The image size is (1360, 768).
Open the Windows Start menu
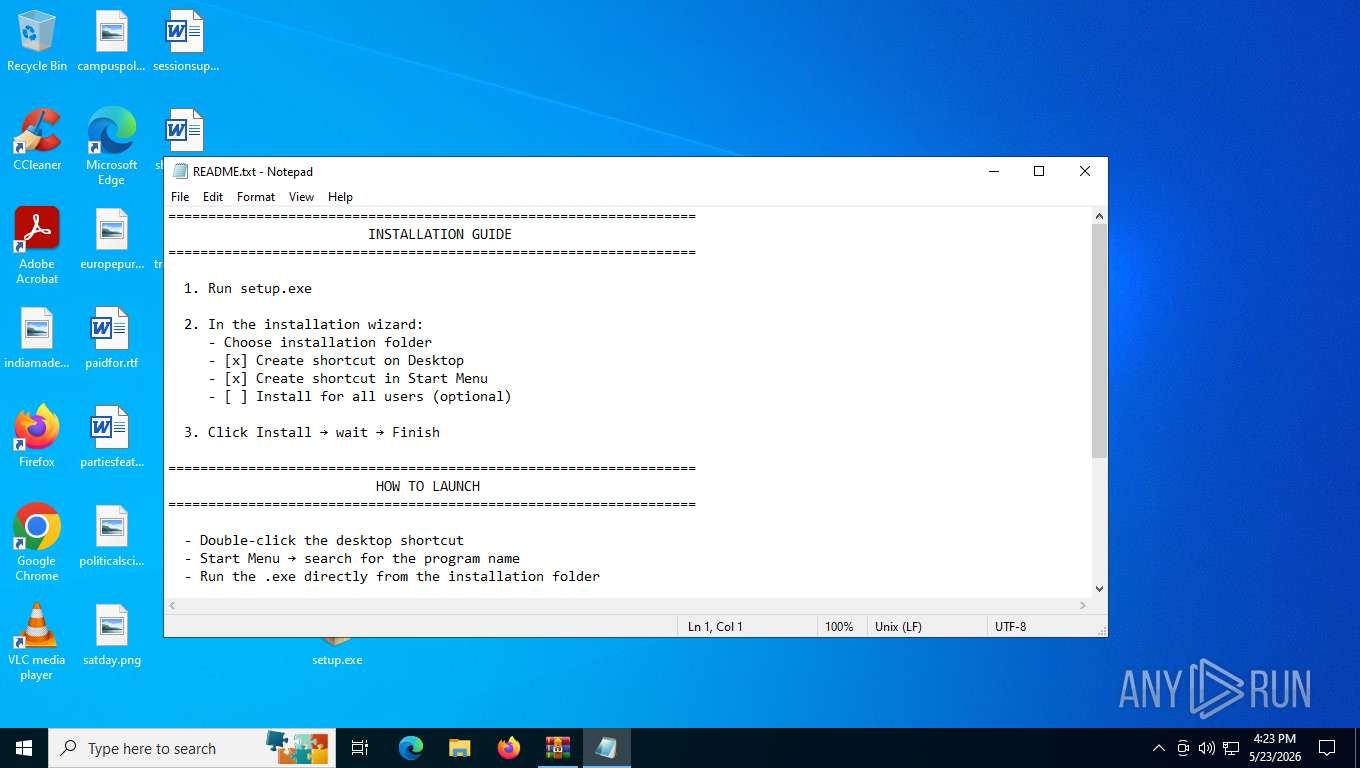[24, 748]
